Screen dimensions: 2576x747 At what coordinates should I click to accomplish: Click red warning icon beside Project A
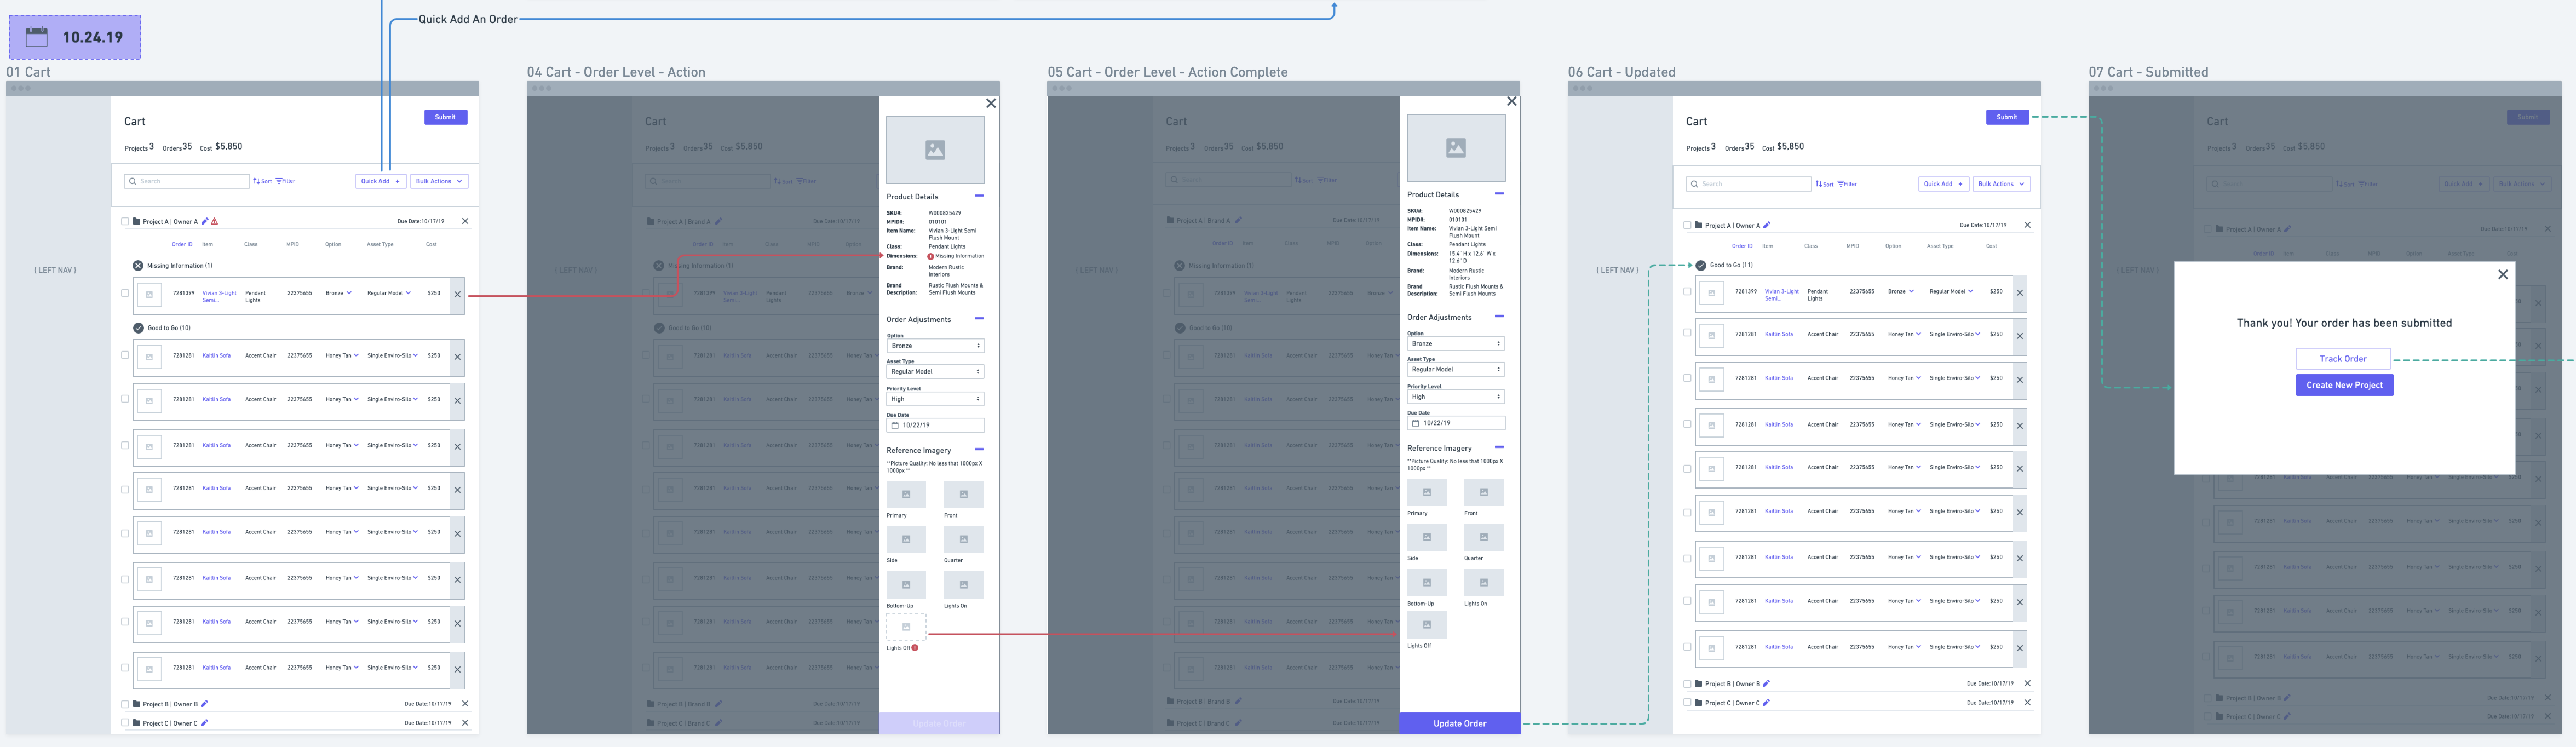[214, 221]
